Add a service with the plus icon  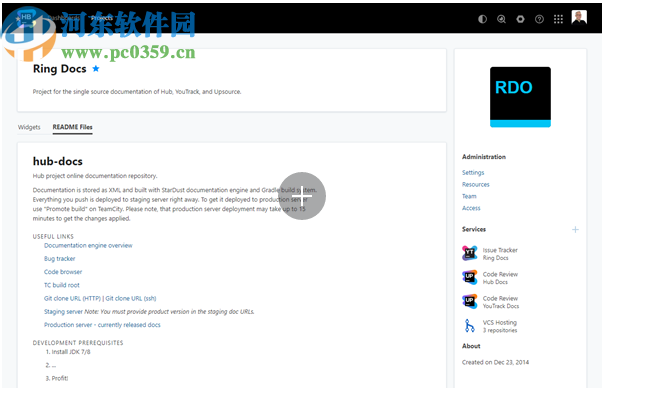(x=575, y=229)
